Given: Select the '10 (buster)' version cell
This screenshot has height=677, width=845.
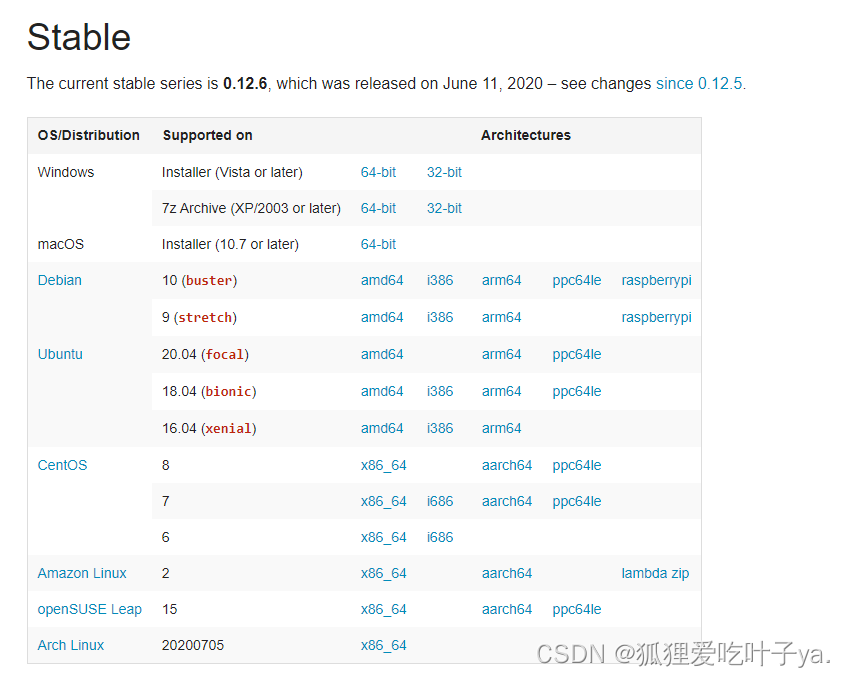Looking at the screenshot, I should tap(199, 281).
